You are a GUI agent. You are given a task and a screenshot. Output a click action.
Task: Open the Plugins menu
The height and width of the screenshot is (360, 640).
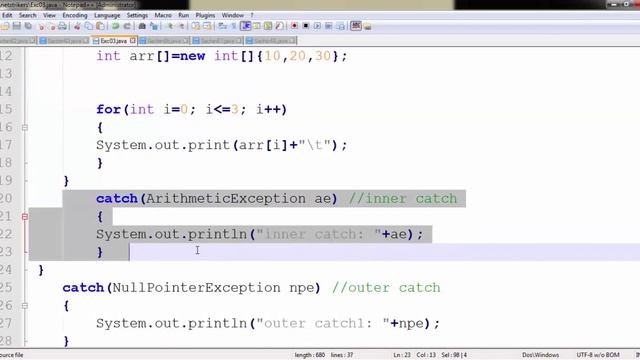pyautogui.click(x=205, y=15)
